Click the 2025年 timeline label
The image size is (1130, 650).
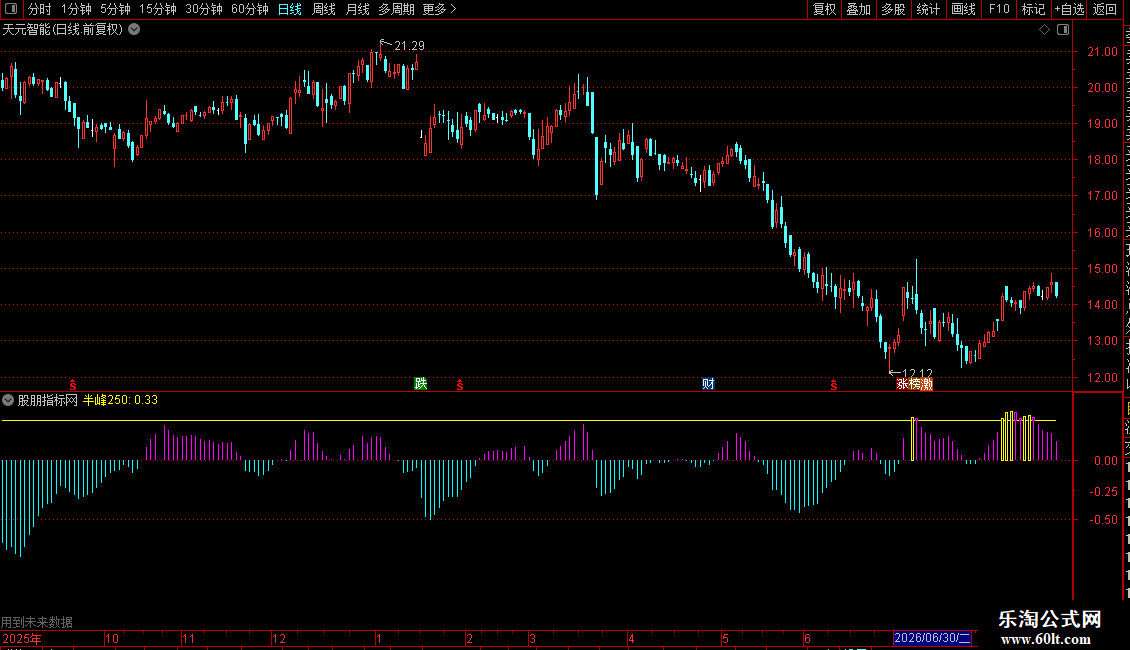click(22, 638)
